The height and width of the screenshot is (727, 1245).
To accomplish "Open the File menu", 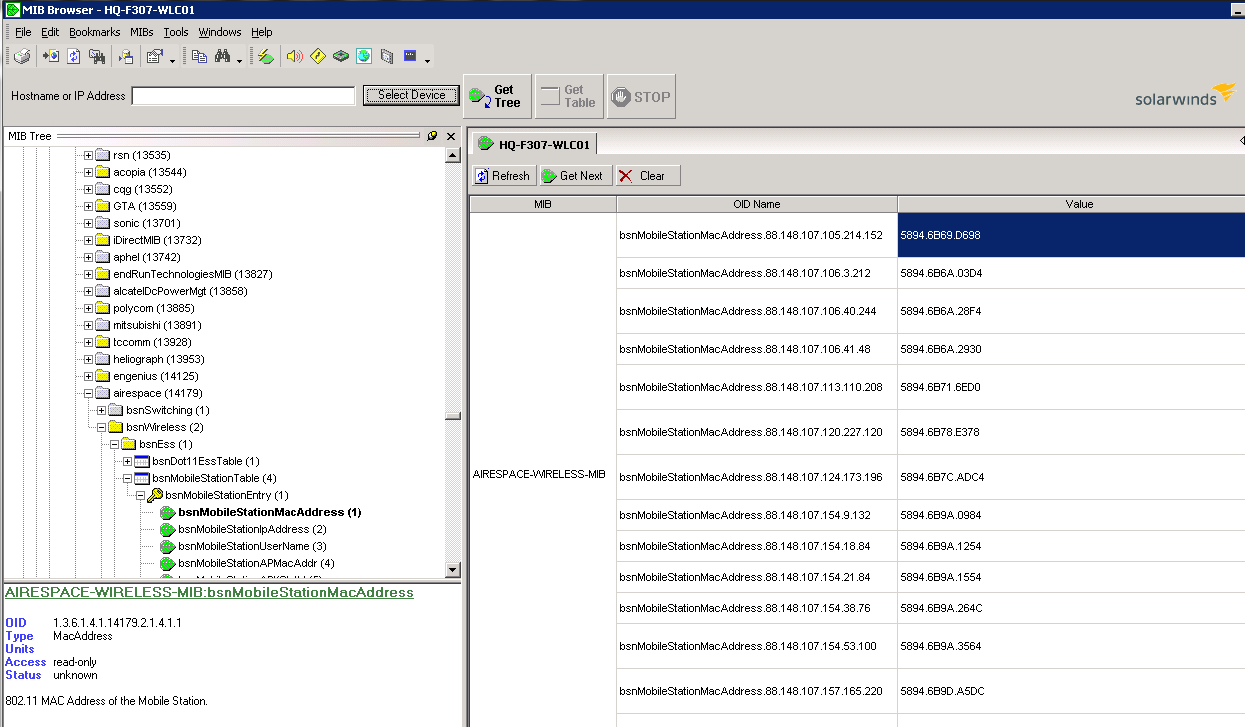I will (23, 32).
